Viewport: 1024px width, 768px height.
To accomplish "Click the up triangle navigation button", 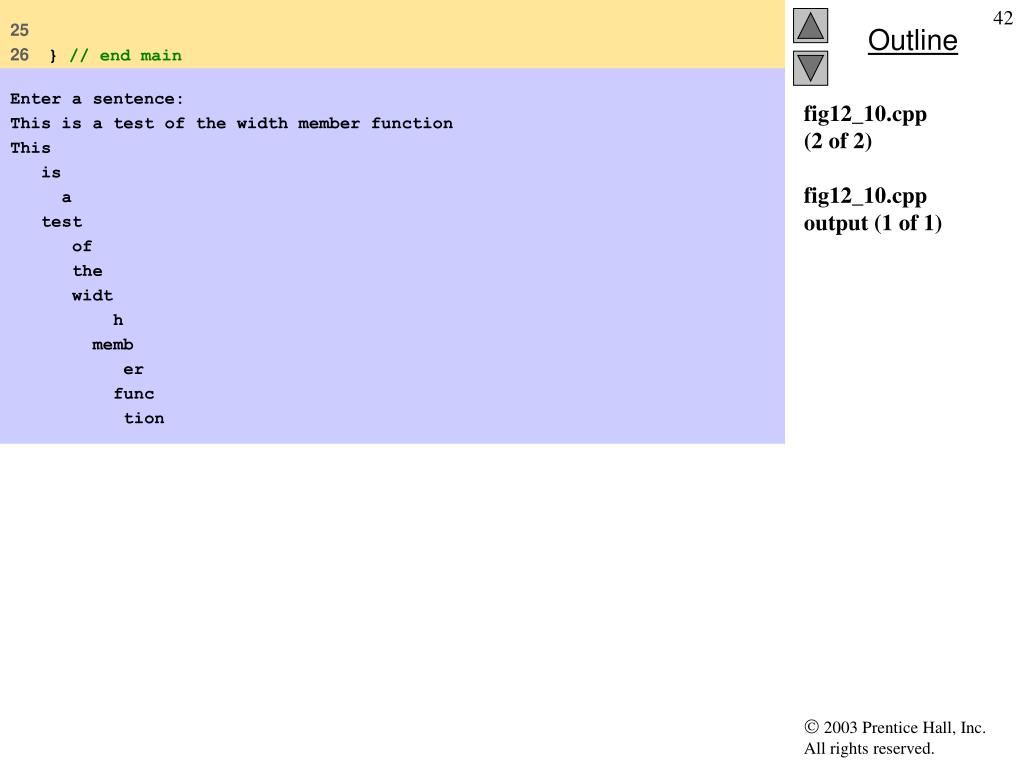I will [810, 25].
